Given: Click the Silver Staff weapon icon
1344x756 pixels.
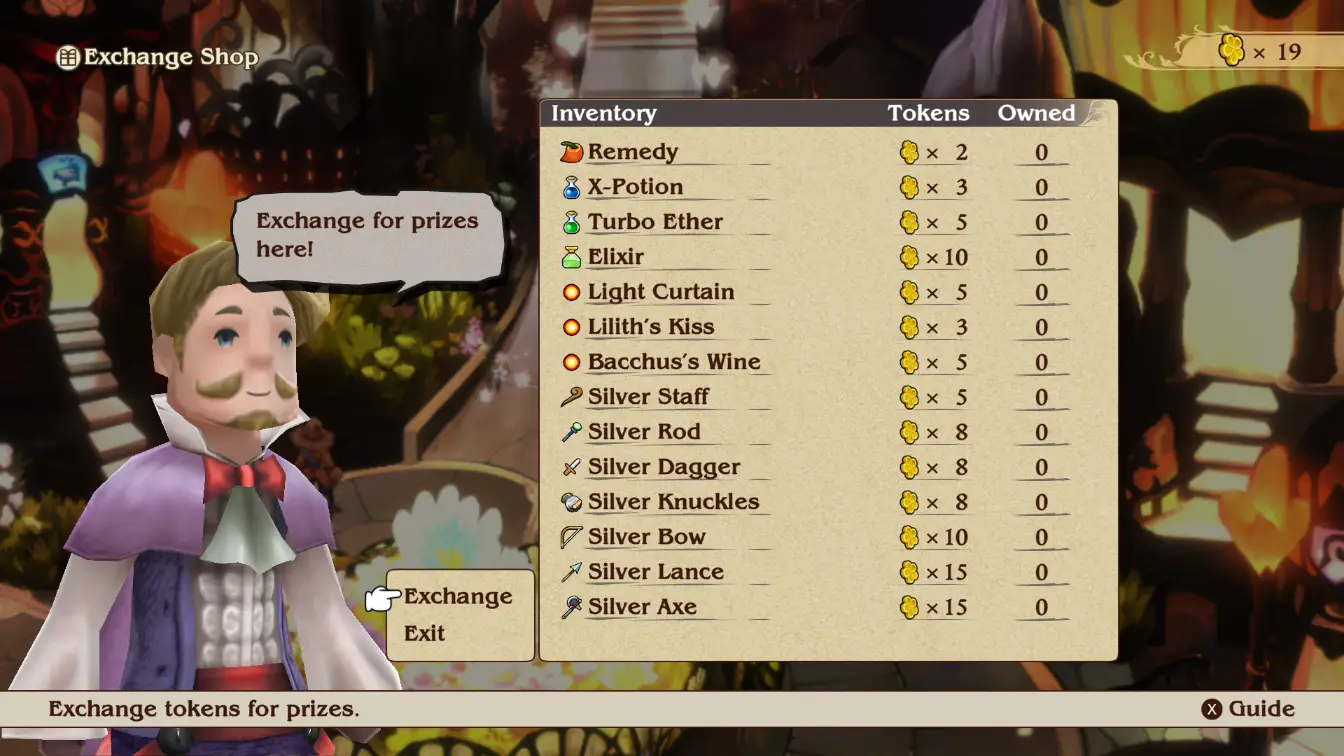Looking at the screenshot, I should 571,397.
